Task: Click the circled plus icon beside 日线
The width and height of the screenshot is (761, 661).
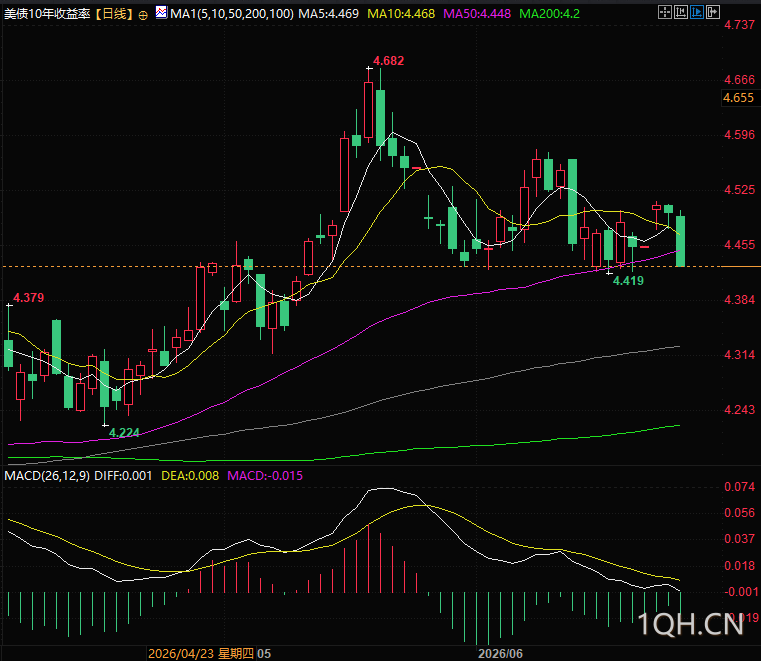Action: [143, 15]
